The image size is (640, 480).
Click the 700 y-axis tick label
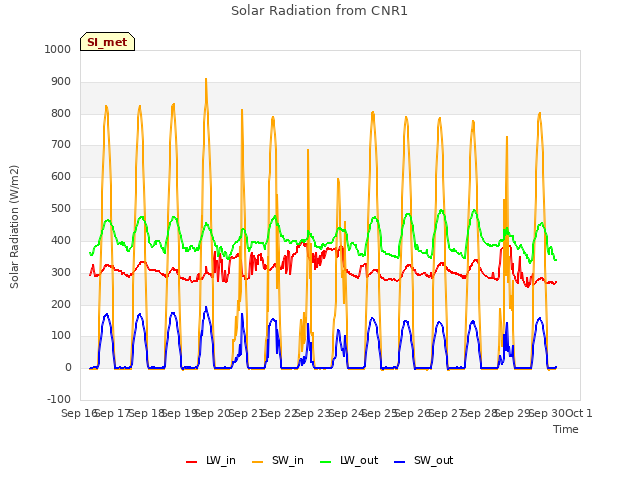(61, 144)
